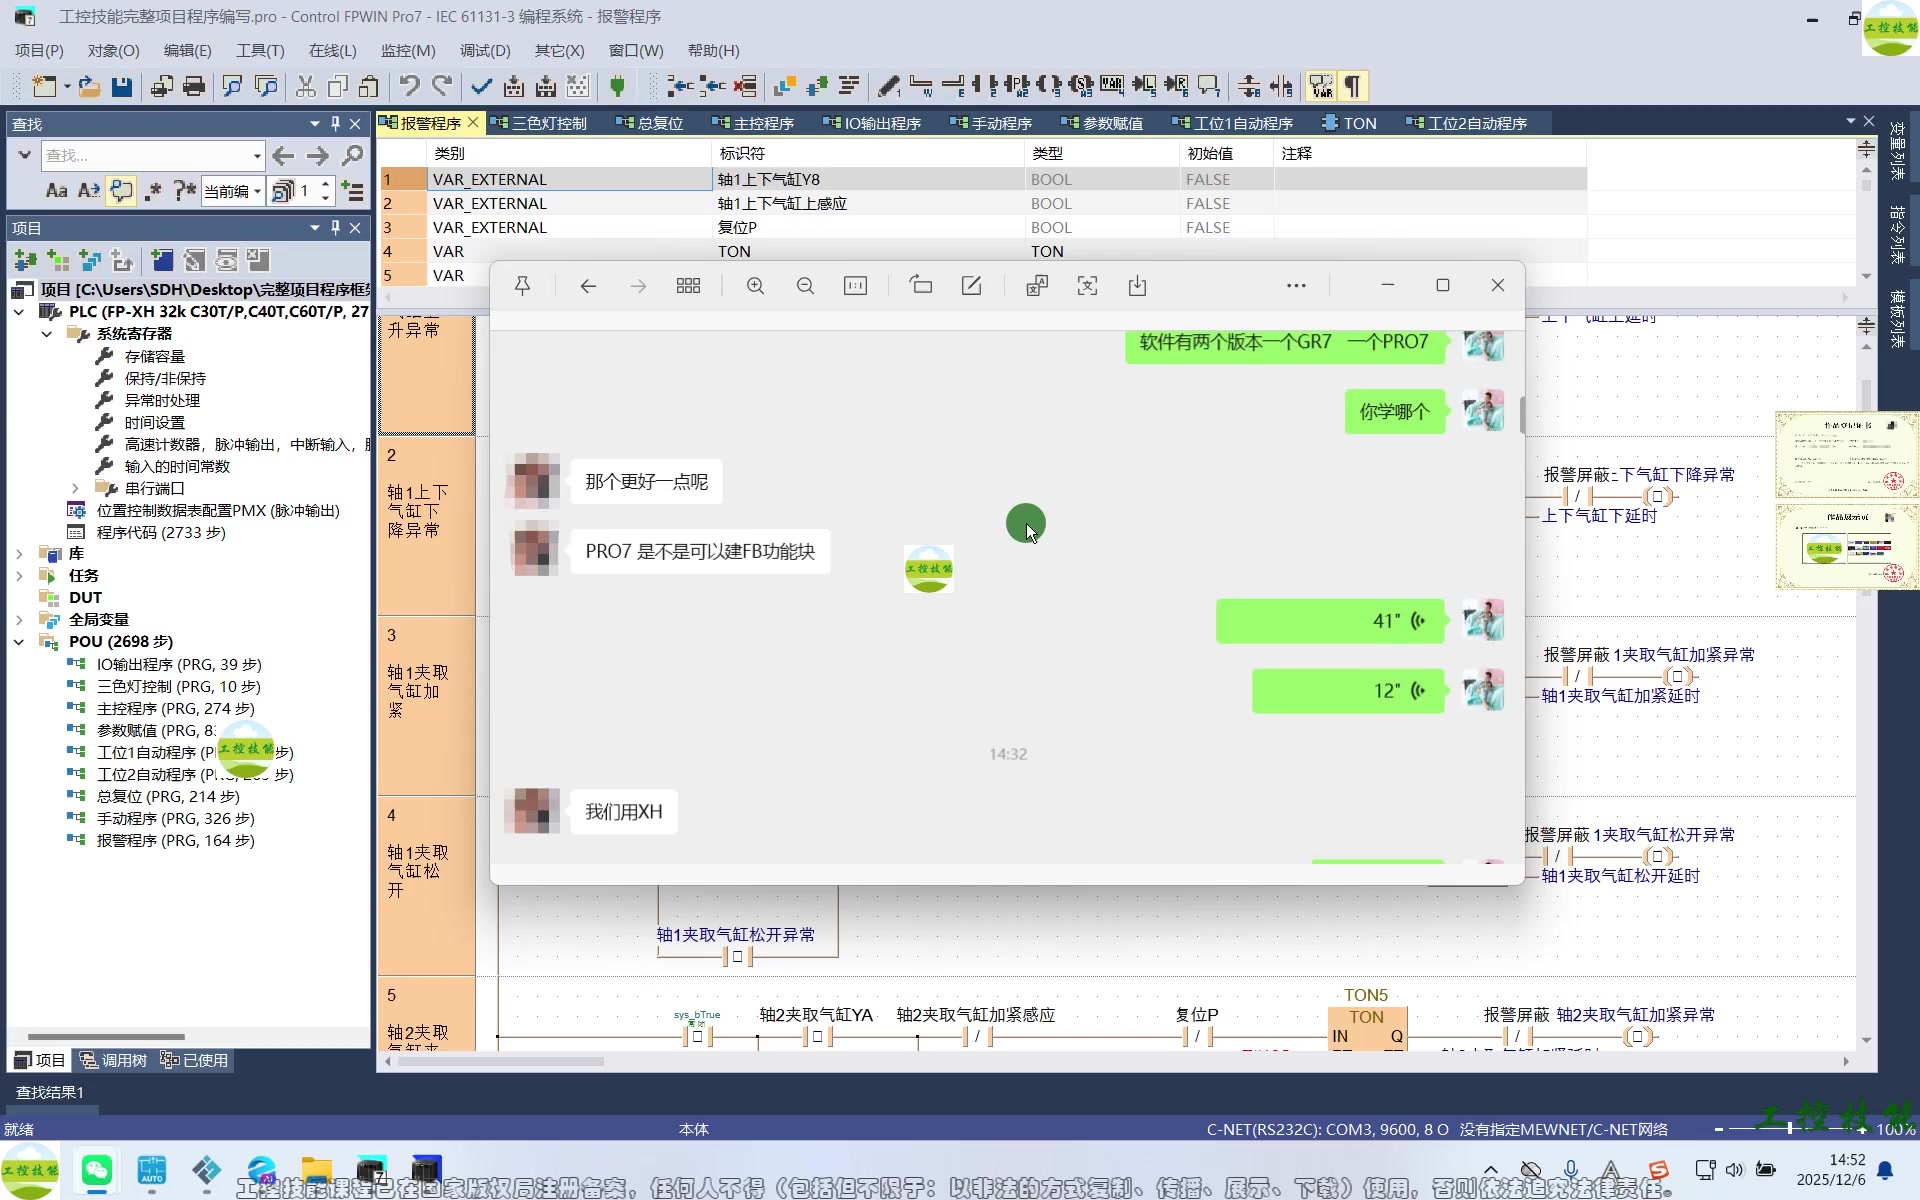Switch to the 调用树 bottom tab
This screenshot has width=1920, height=1200.
[114, 1060]
